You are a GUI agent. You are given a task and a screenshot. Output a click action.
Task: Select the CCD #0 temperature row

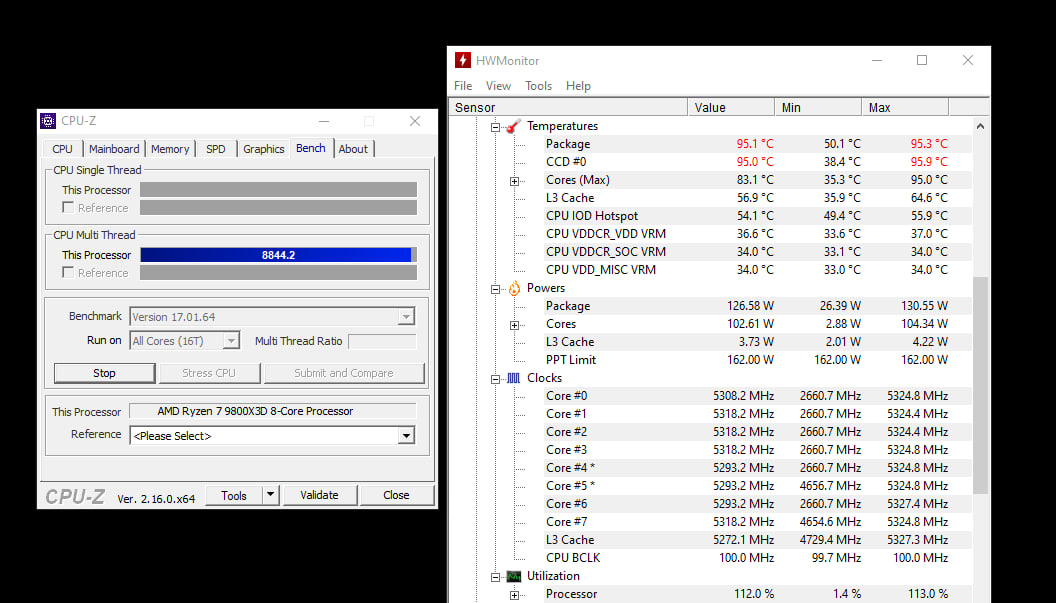tap(757, 162)
